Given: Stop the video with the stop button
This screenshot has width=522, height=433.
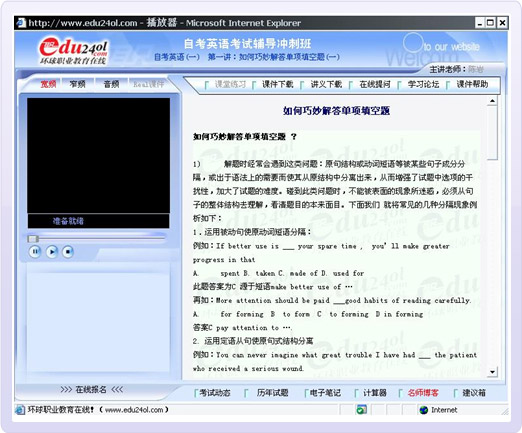Looking at the screenshot, I should click(x=68, y=252).
